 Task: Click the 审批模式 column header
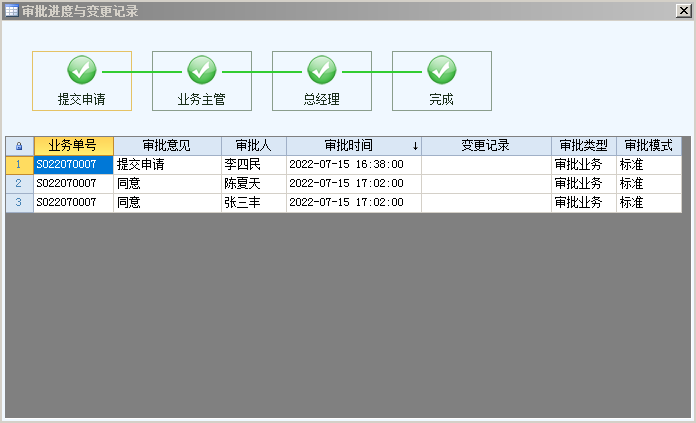click(x=649, y=146)
